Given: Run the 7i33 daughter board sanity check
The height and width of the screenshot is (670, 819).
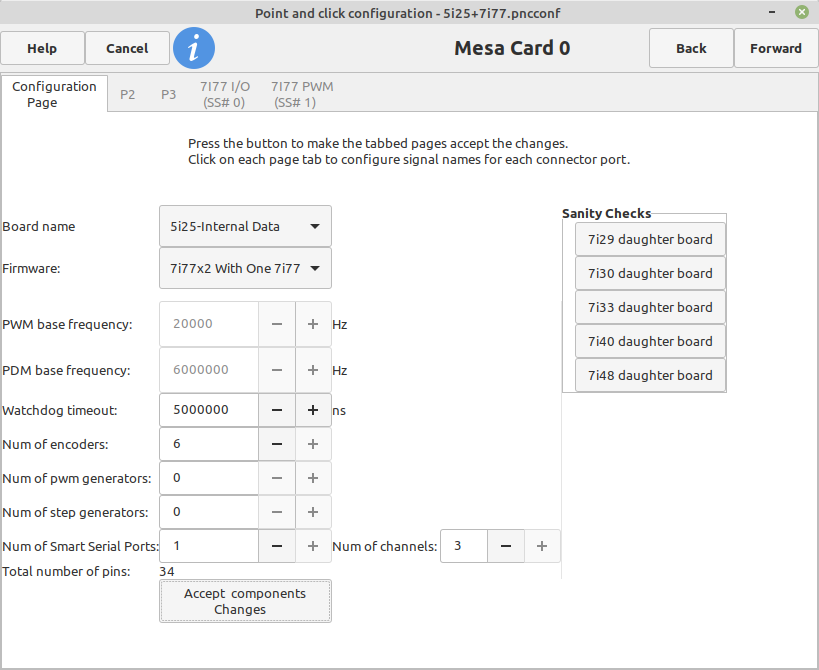Looking at the screenshot, I should tap(650, 307).
